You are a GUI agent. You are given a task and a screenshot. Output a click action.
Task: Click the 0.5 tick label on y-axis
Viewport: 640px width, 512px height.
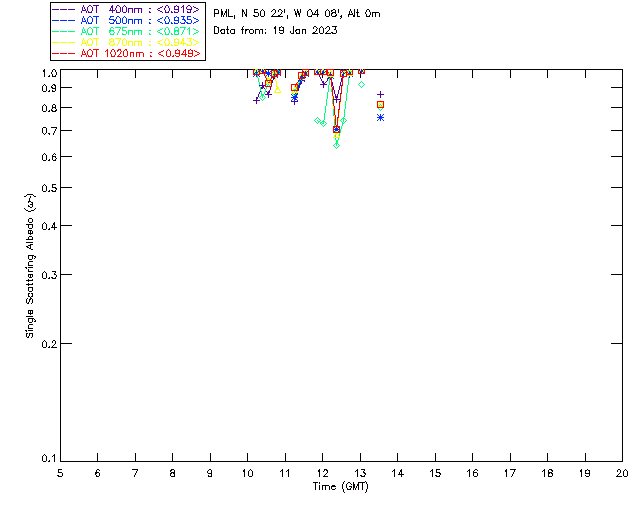pos(46,188)
